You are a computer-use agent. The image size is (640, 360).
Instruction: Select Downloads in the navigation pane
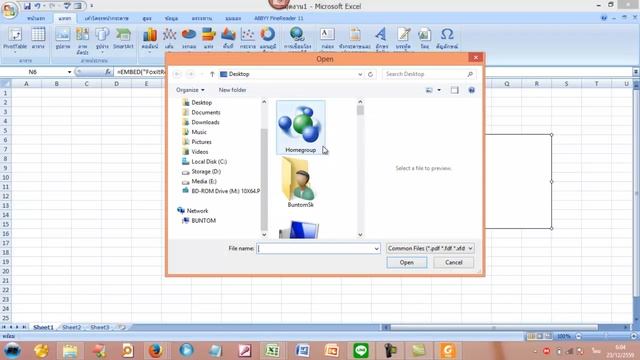[205, 122]
